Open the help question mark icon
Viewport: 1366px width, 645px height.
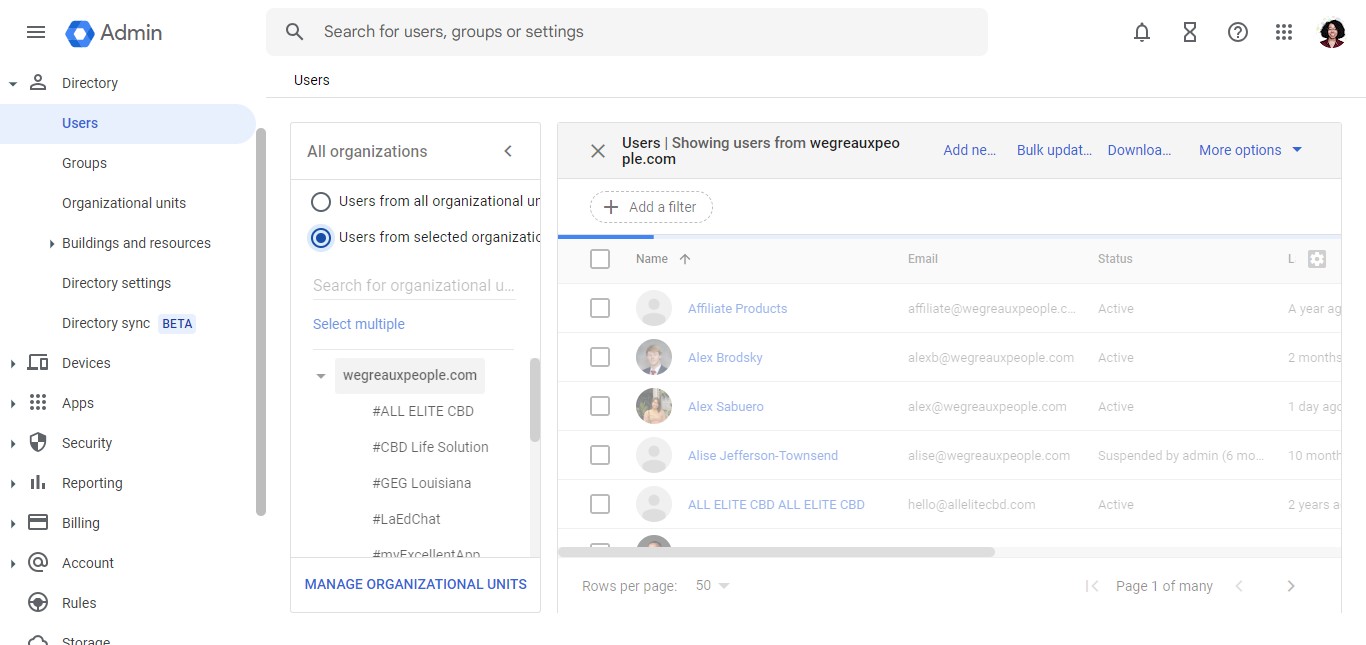1238,32
